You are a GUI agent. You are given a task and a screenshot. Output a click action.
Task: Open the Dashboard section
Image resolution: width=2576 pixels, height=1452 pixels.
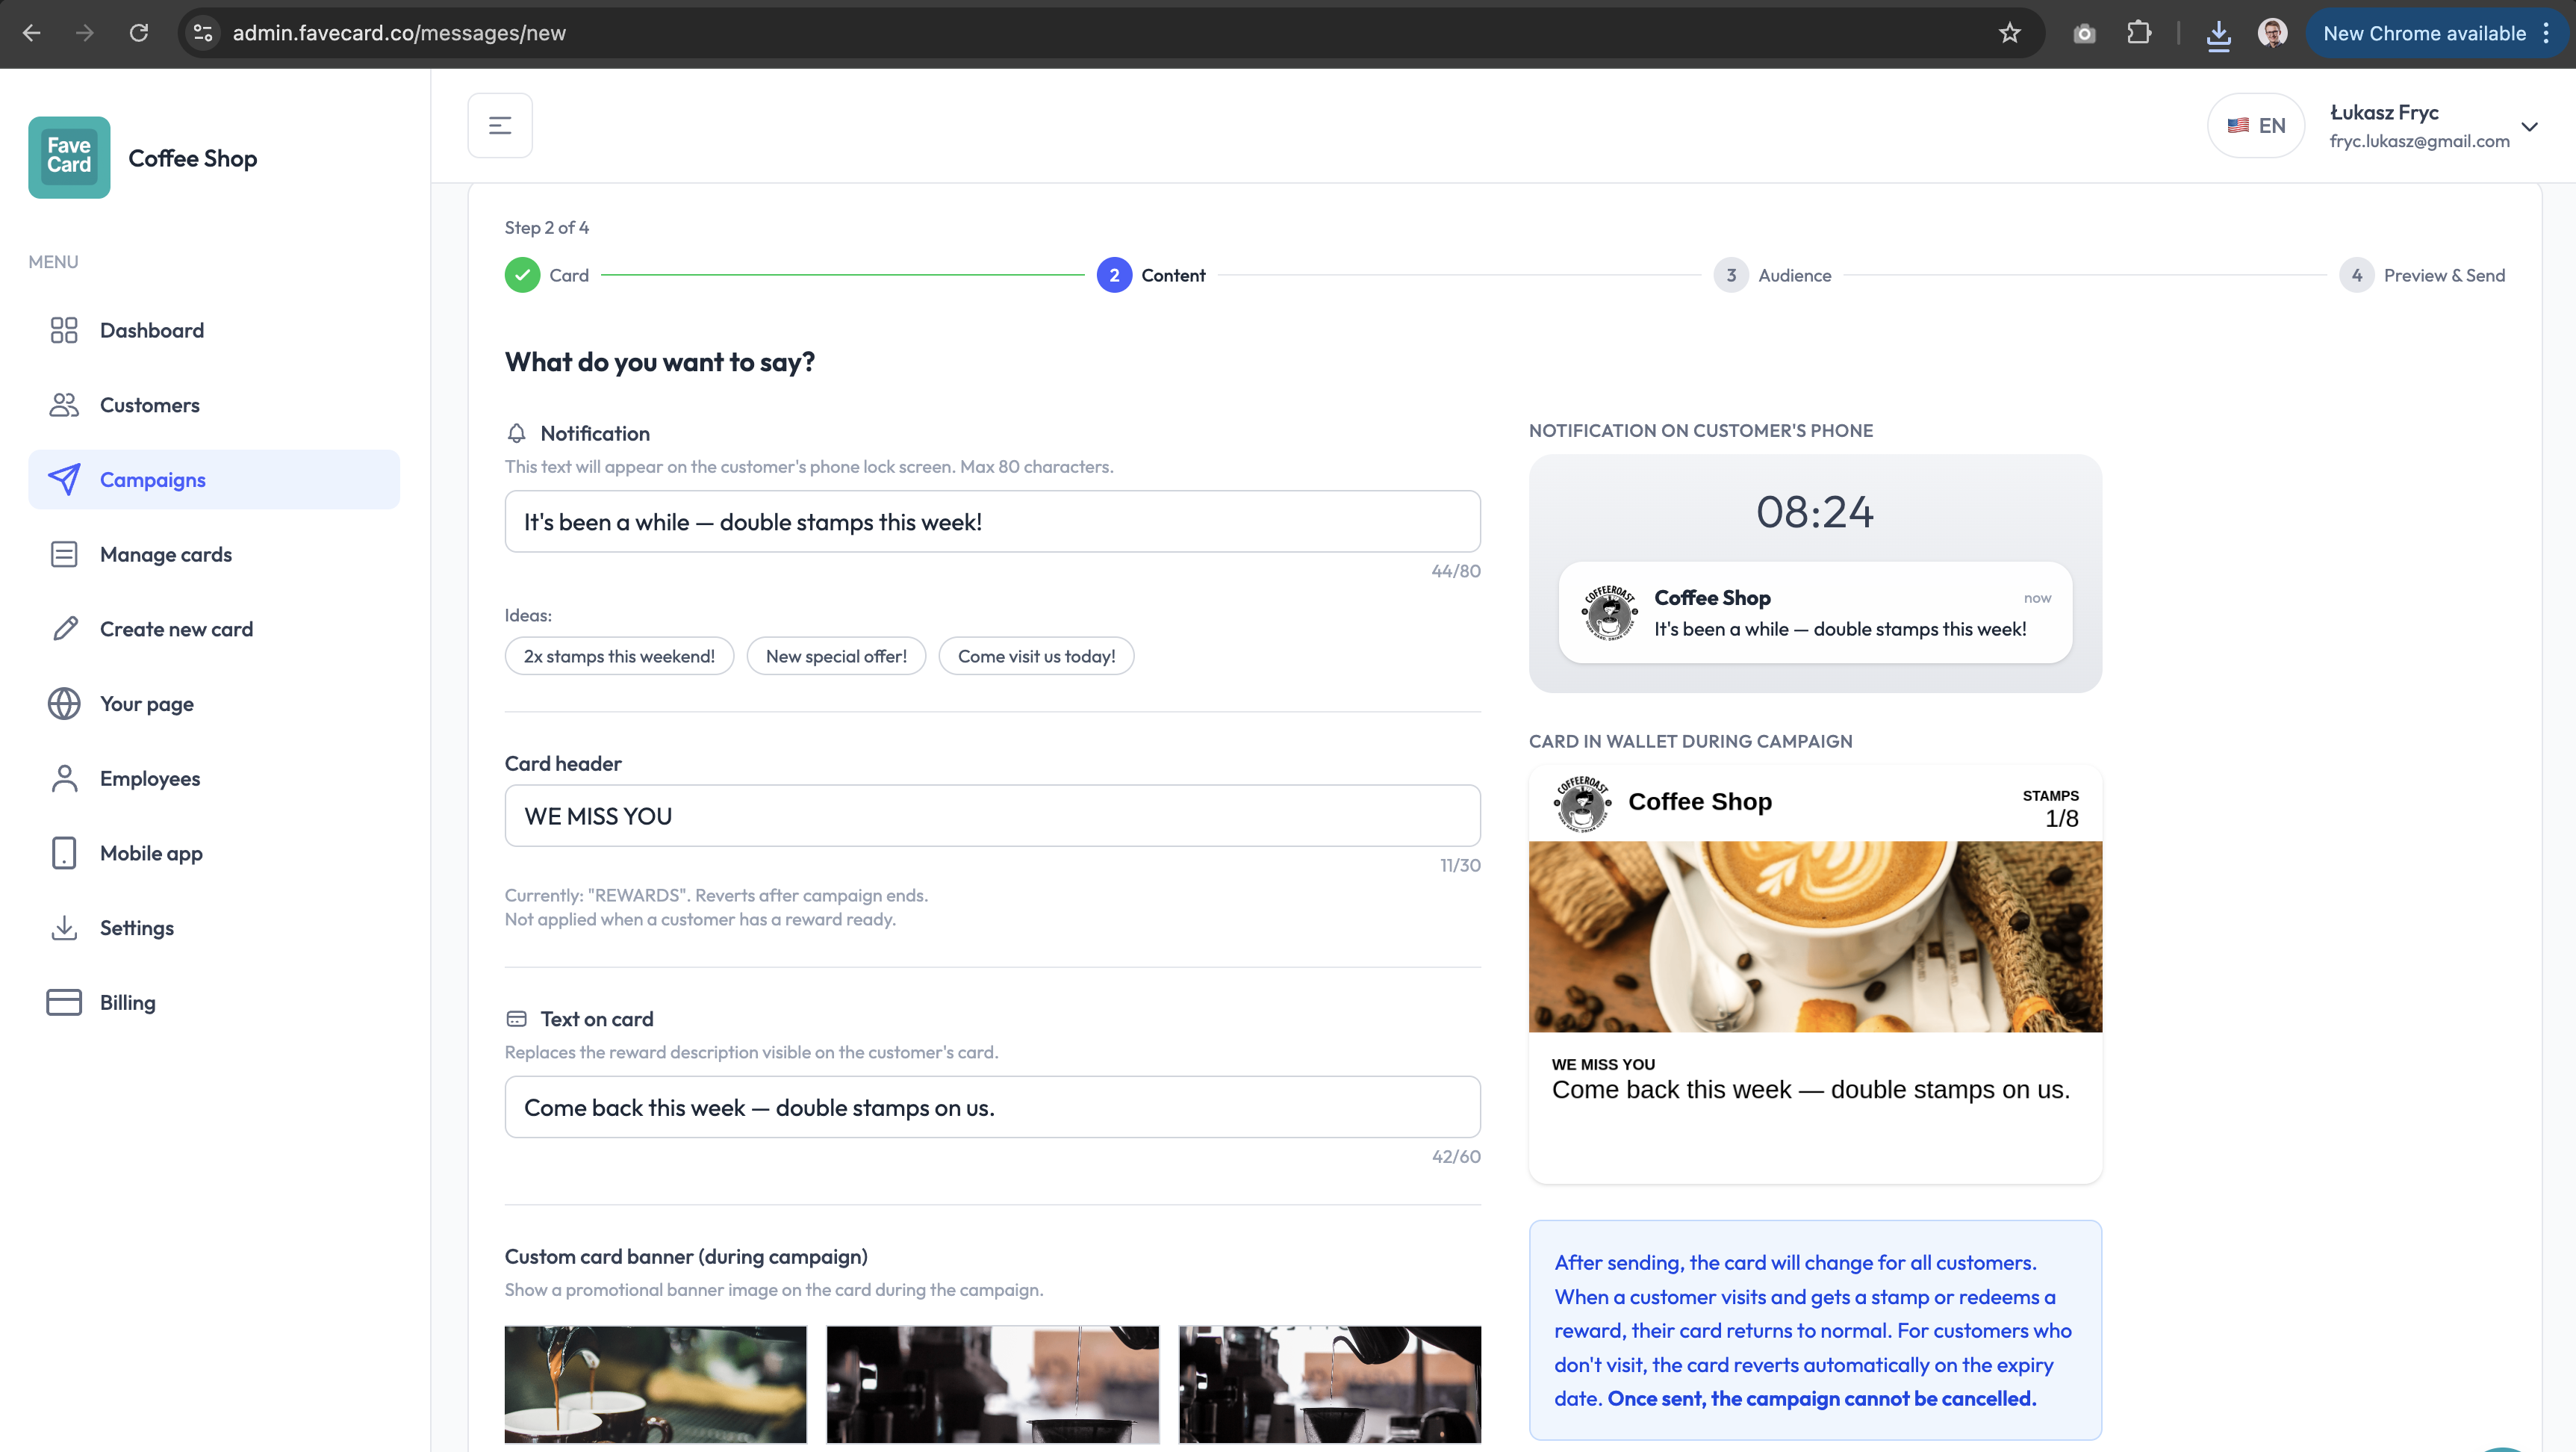coord(152,330)
